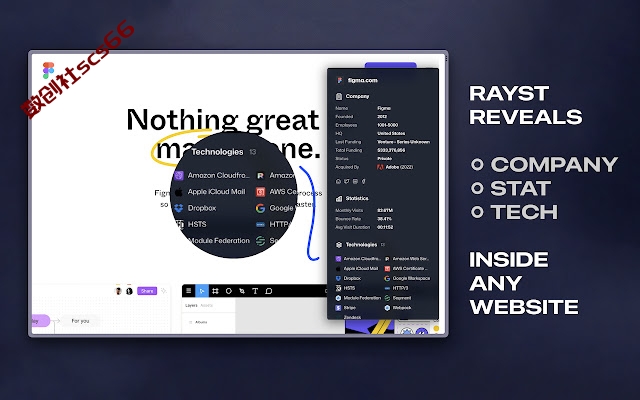Click the HSTS icon in panel list
The height and width of the screenshot is (400, 640).
coord(338,288)
